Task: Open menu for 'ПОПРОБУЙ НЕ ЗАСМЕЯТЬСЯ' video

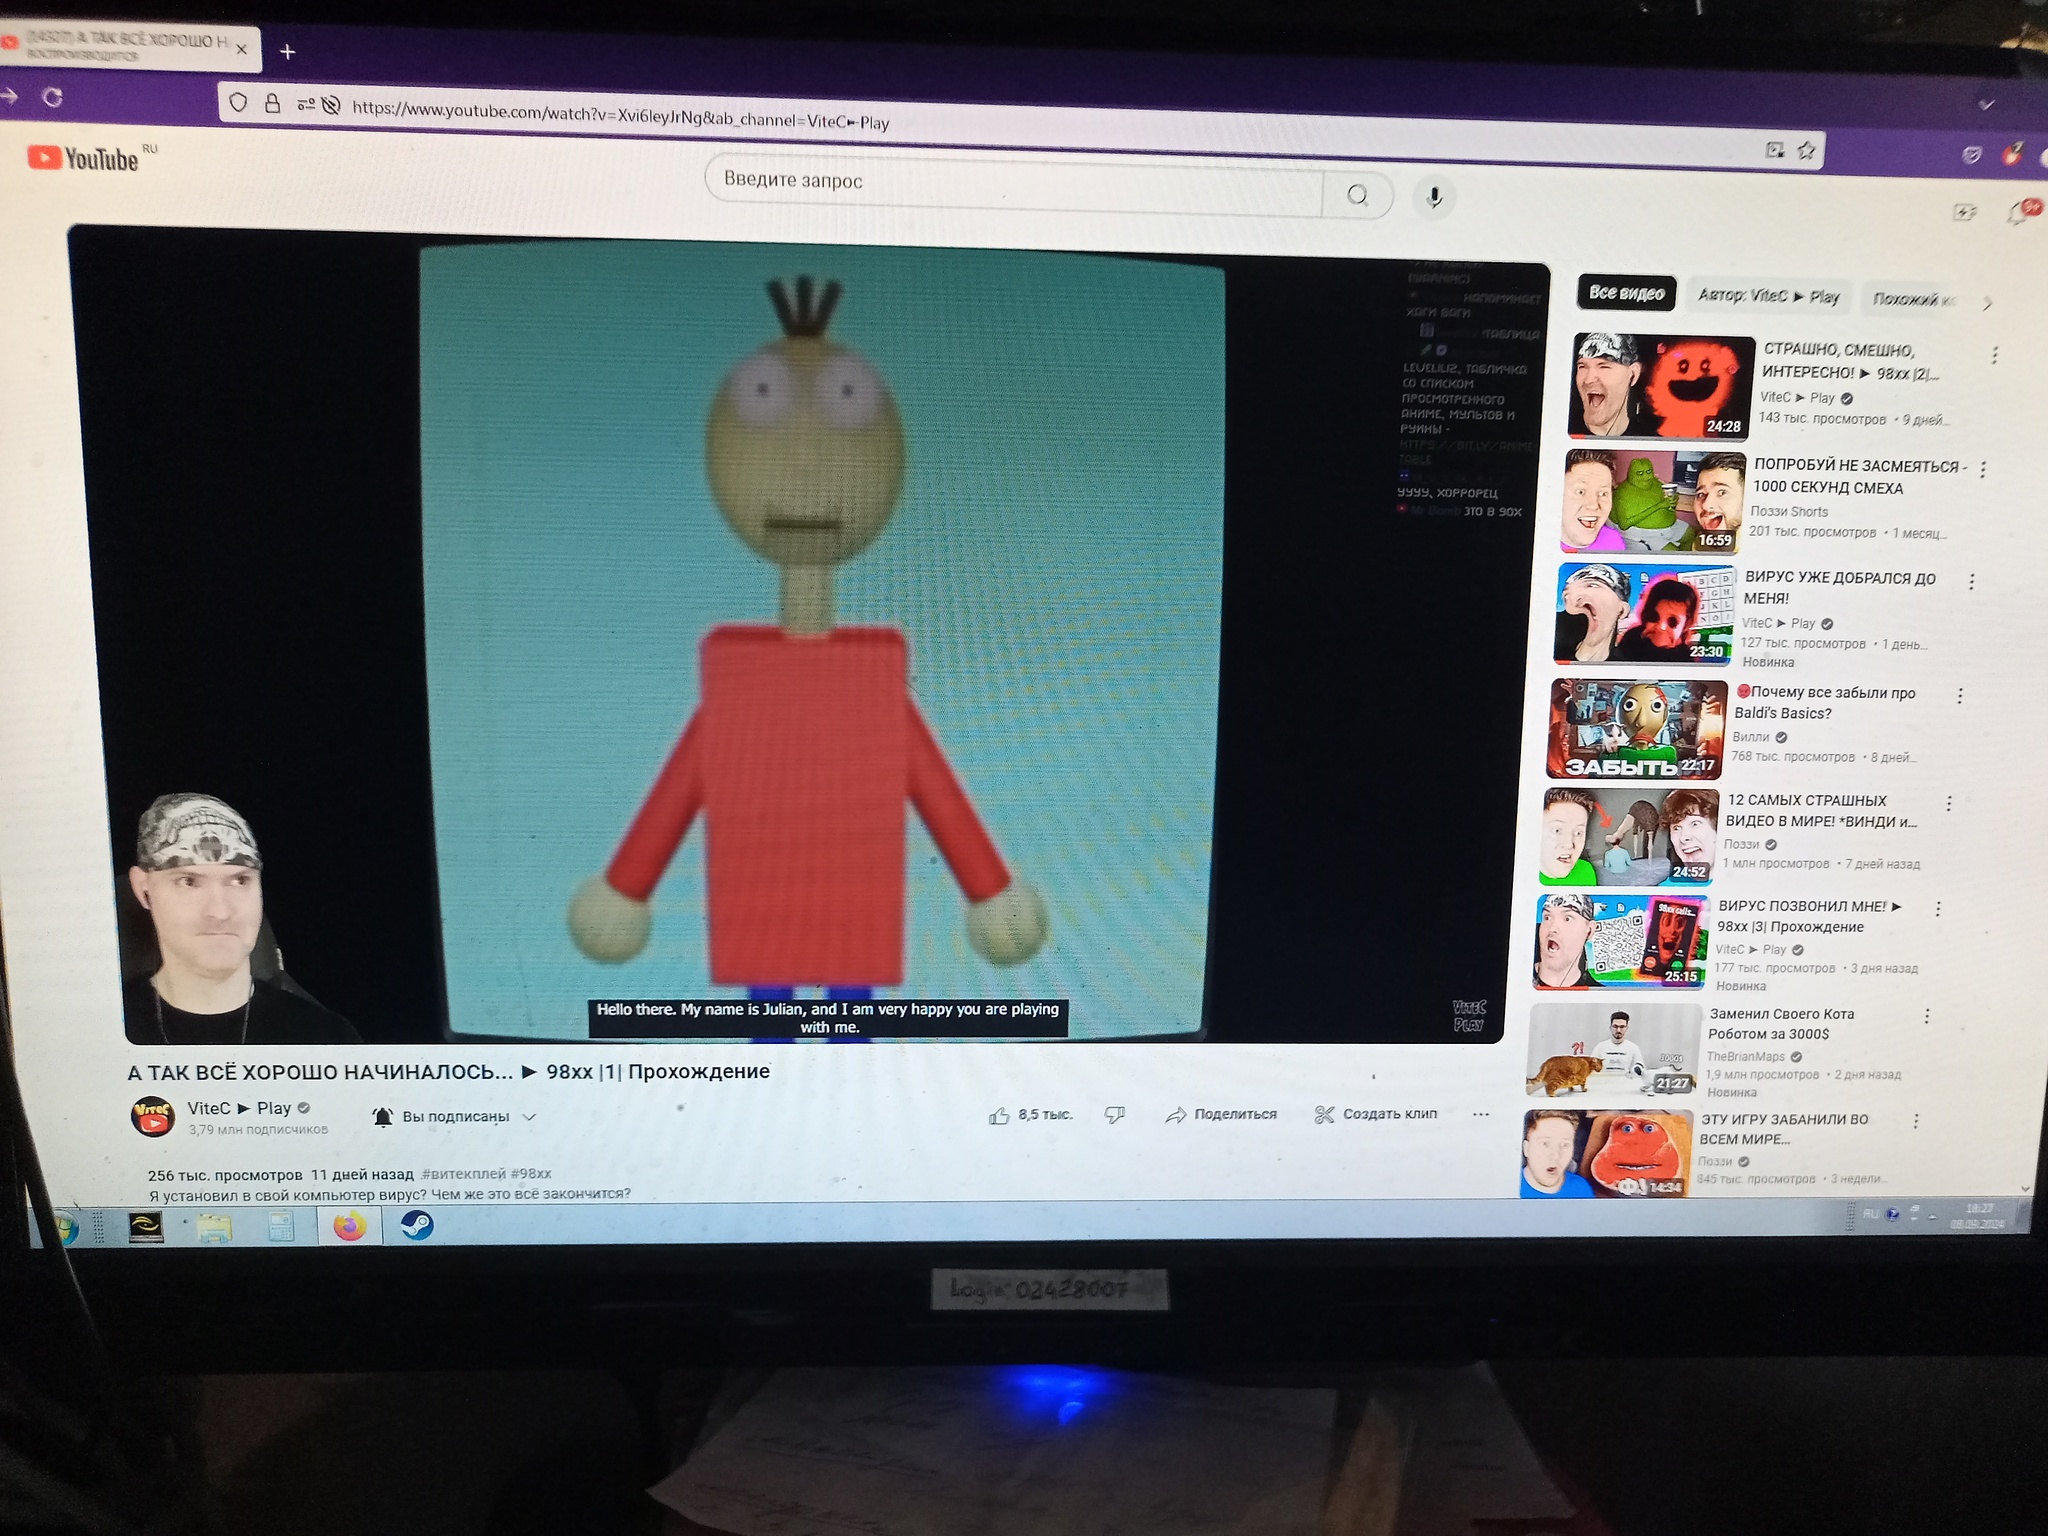Action: 1982,469
